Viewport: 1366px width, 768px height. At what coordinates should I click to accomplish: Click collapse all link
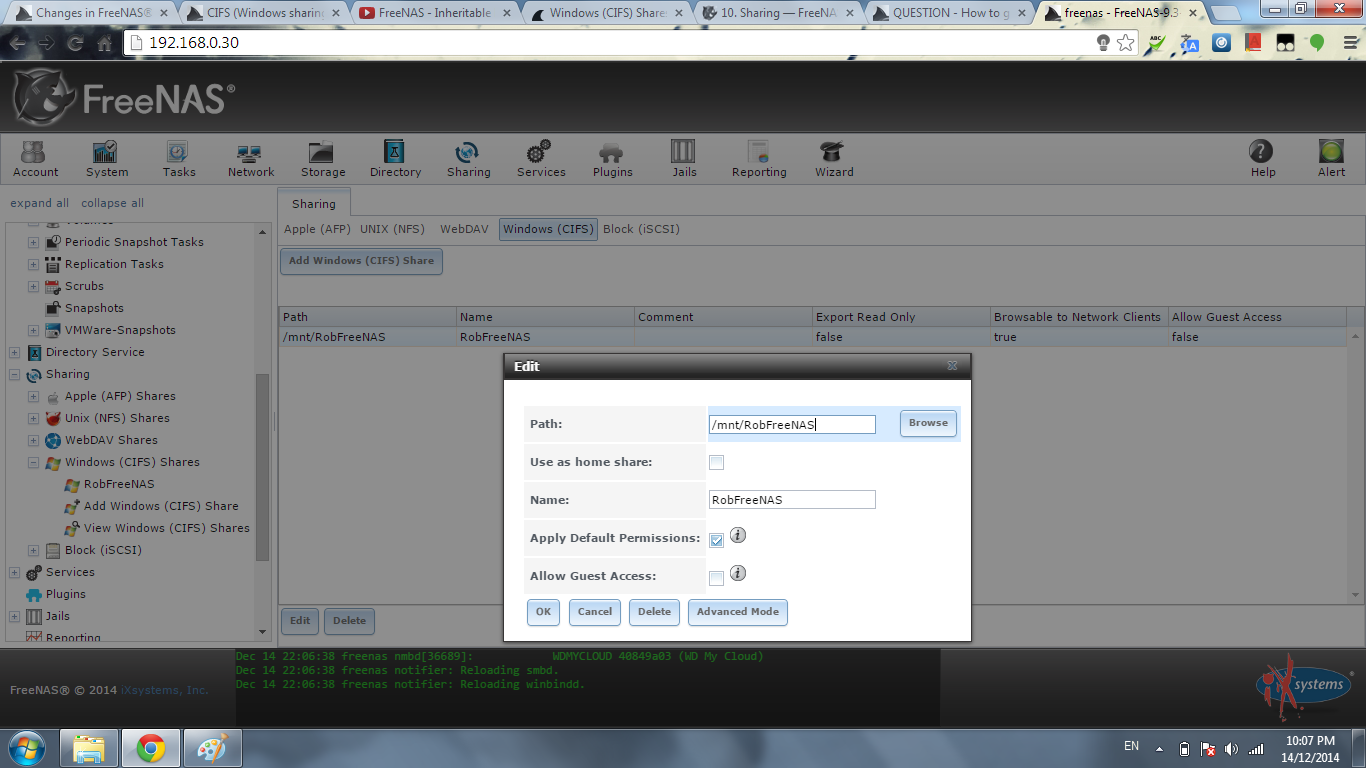click(112, 203)
